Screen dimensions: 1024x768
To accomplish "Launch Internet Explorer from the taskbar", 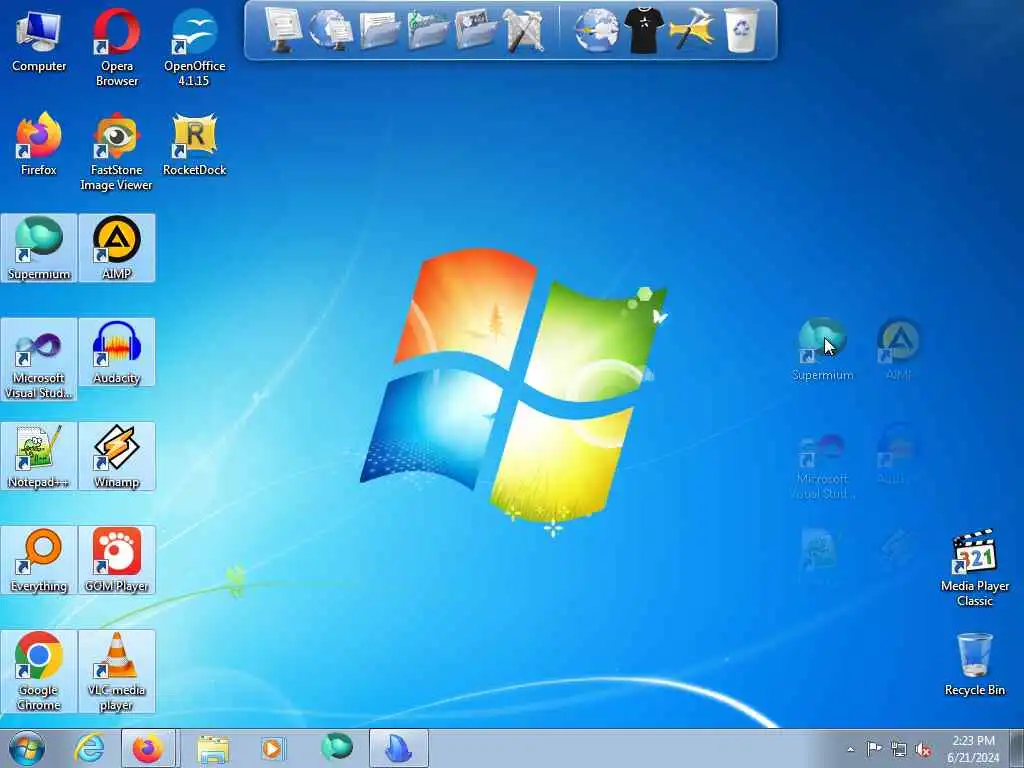I will click(x=89, y=748).
